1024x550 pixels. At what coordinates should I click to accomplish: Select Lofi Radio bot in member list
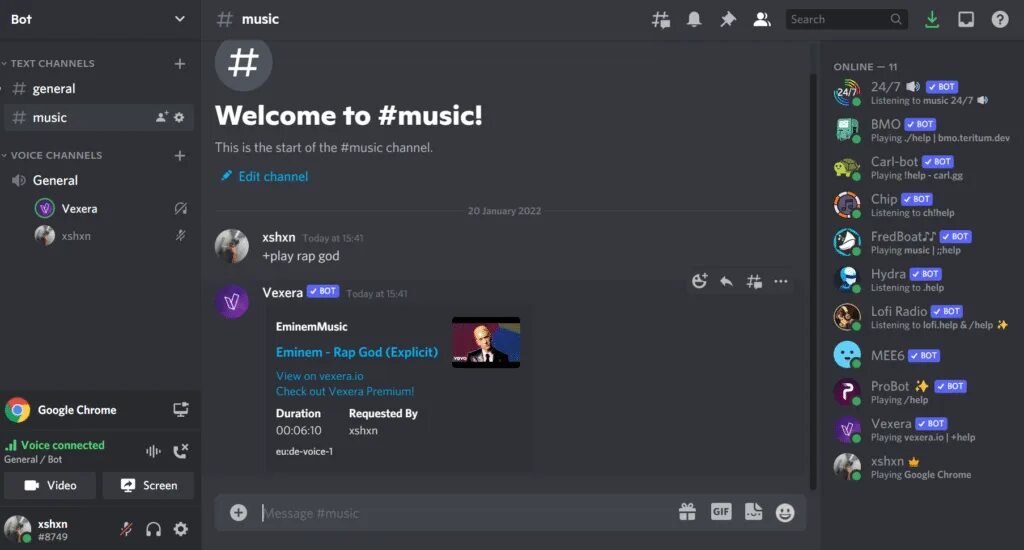922,317
